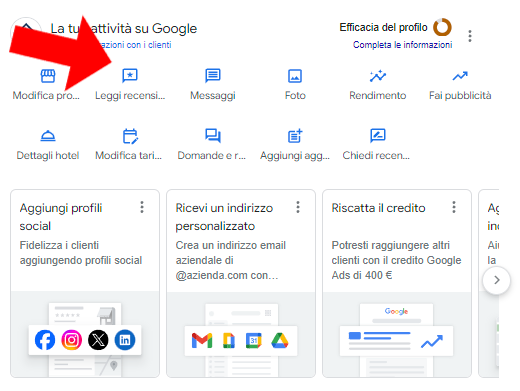
Task: Click the Gmail icon in email card
Action: coord(202,341)
